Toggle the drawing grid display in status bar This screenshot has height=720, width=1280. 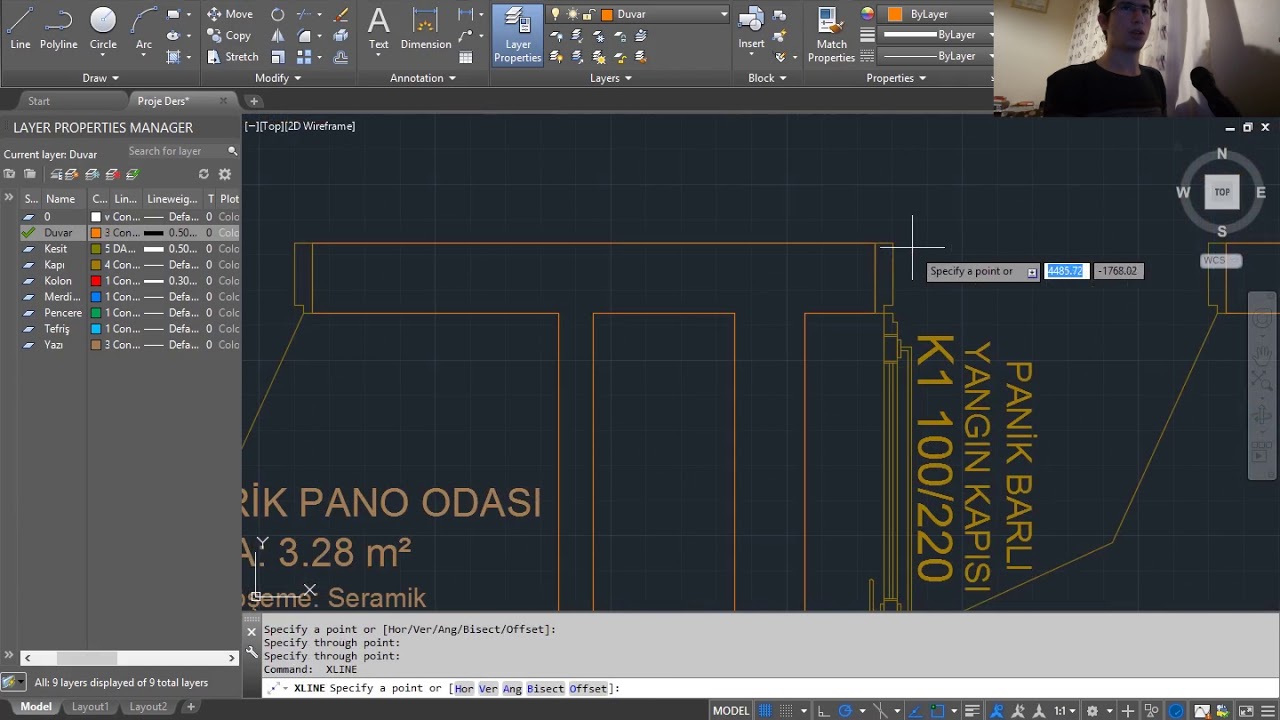(766, 711)
